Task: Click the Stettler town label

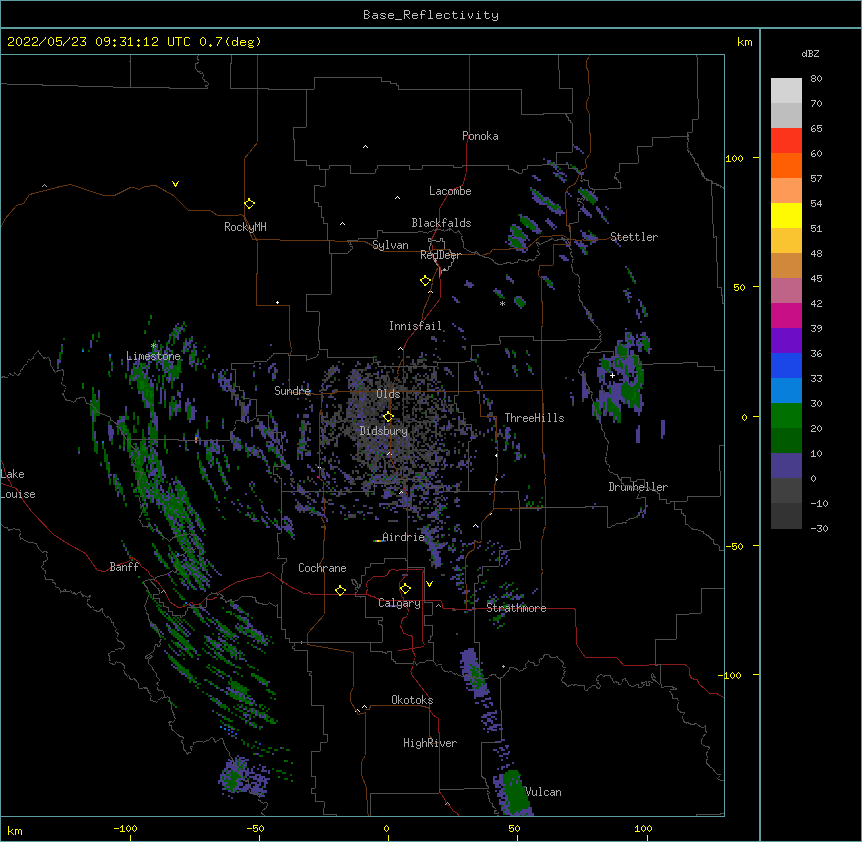Action: click(x=634, y=237)
